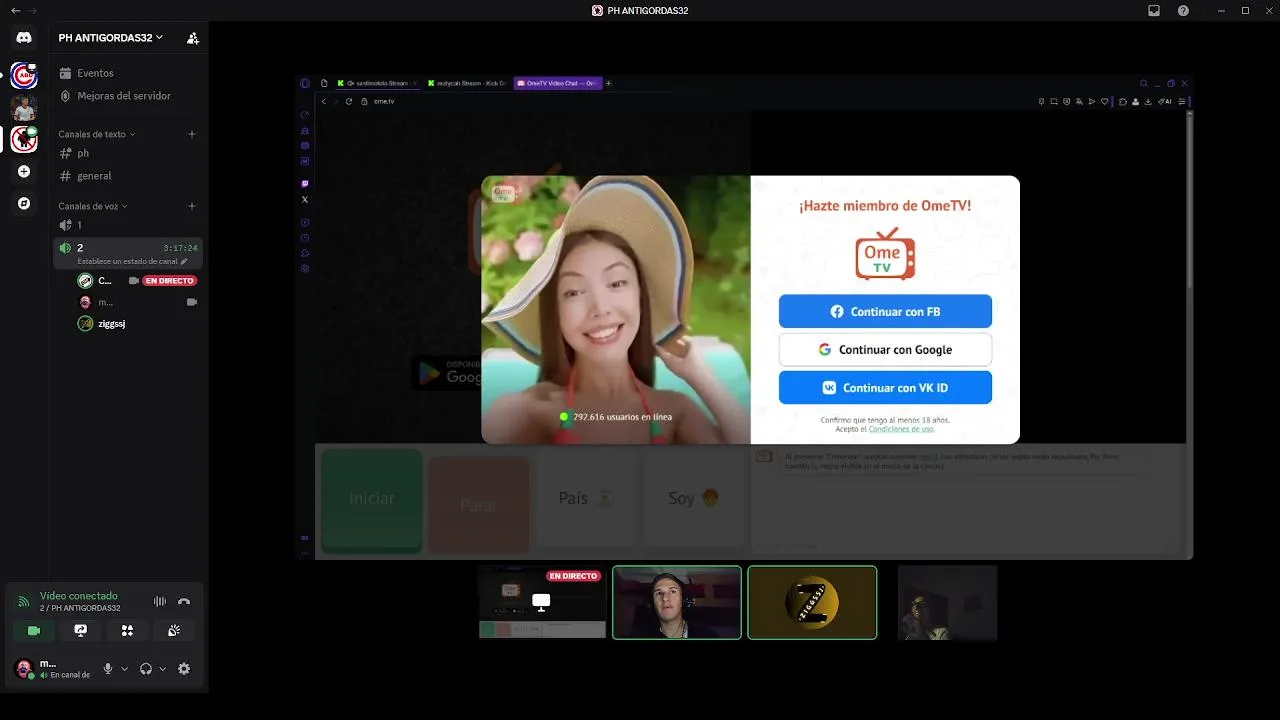
Task: Toggle noise suppression waveform icon
Action: click(x=159, y=601)
